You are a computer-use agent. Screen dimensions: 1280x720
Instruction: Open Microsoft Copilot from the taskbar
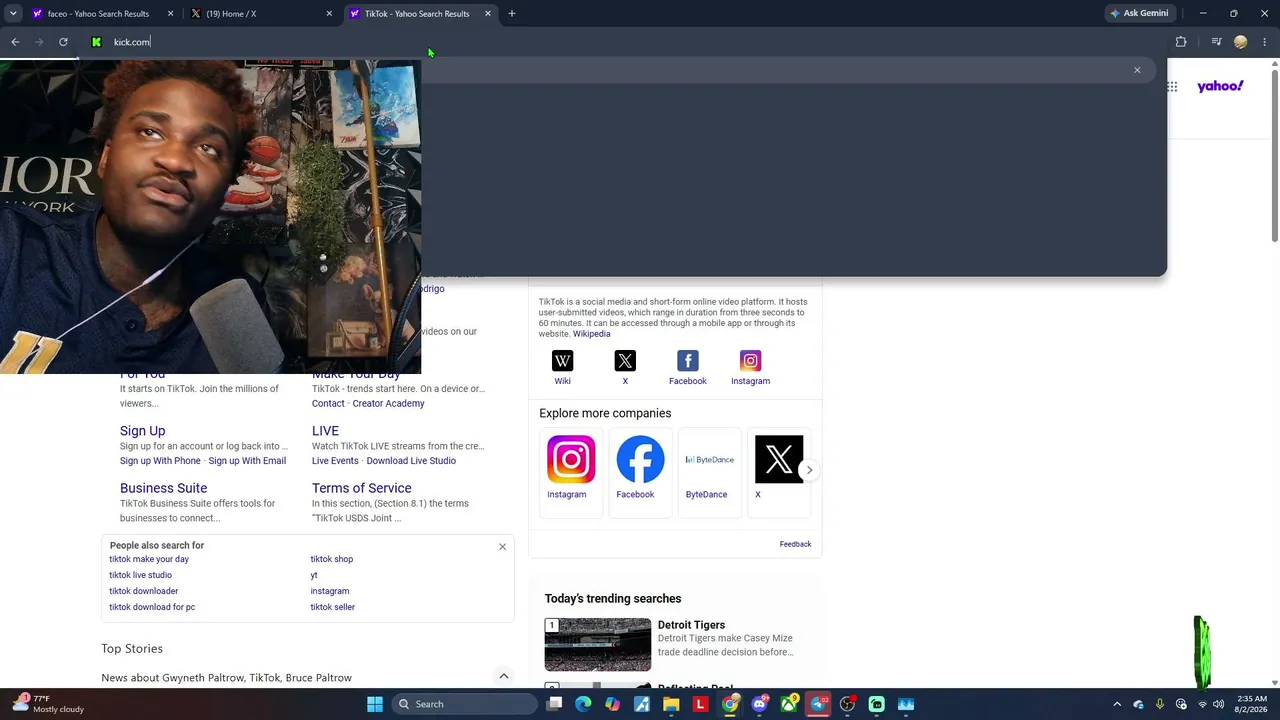point(612,704)
